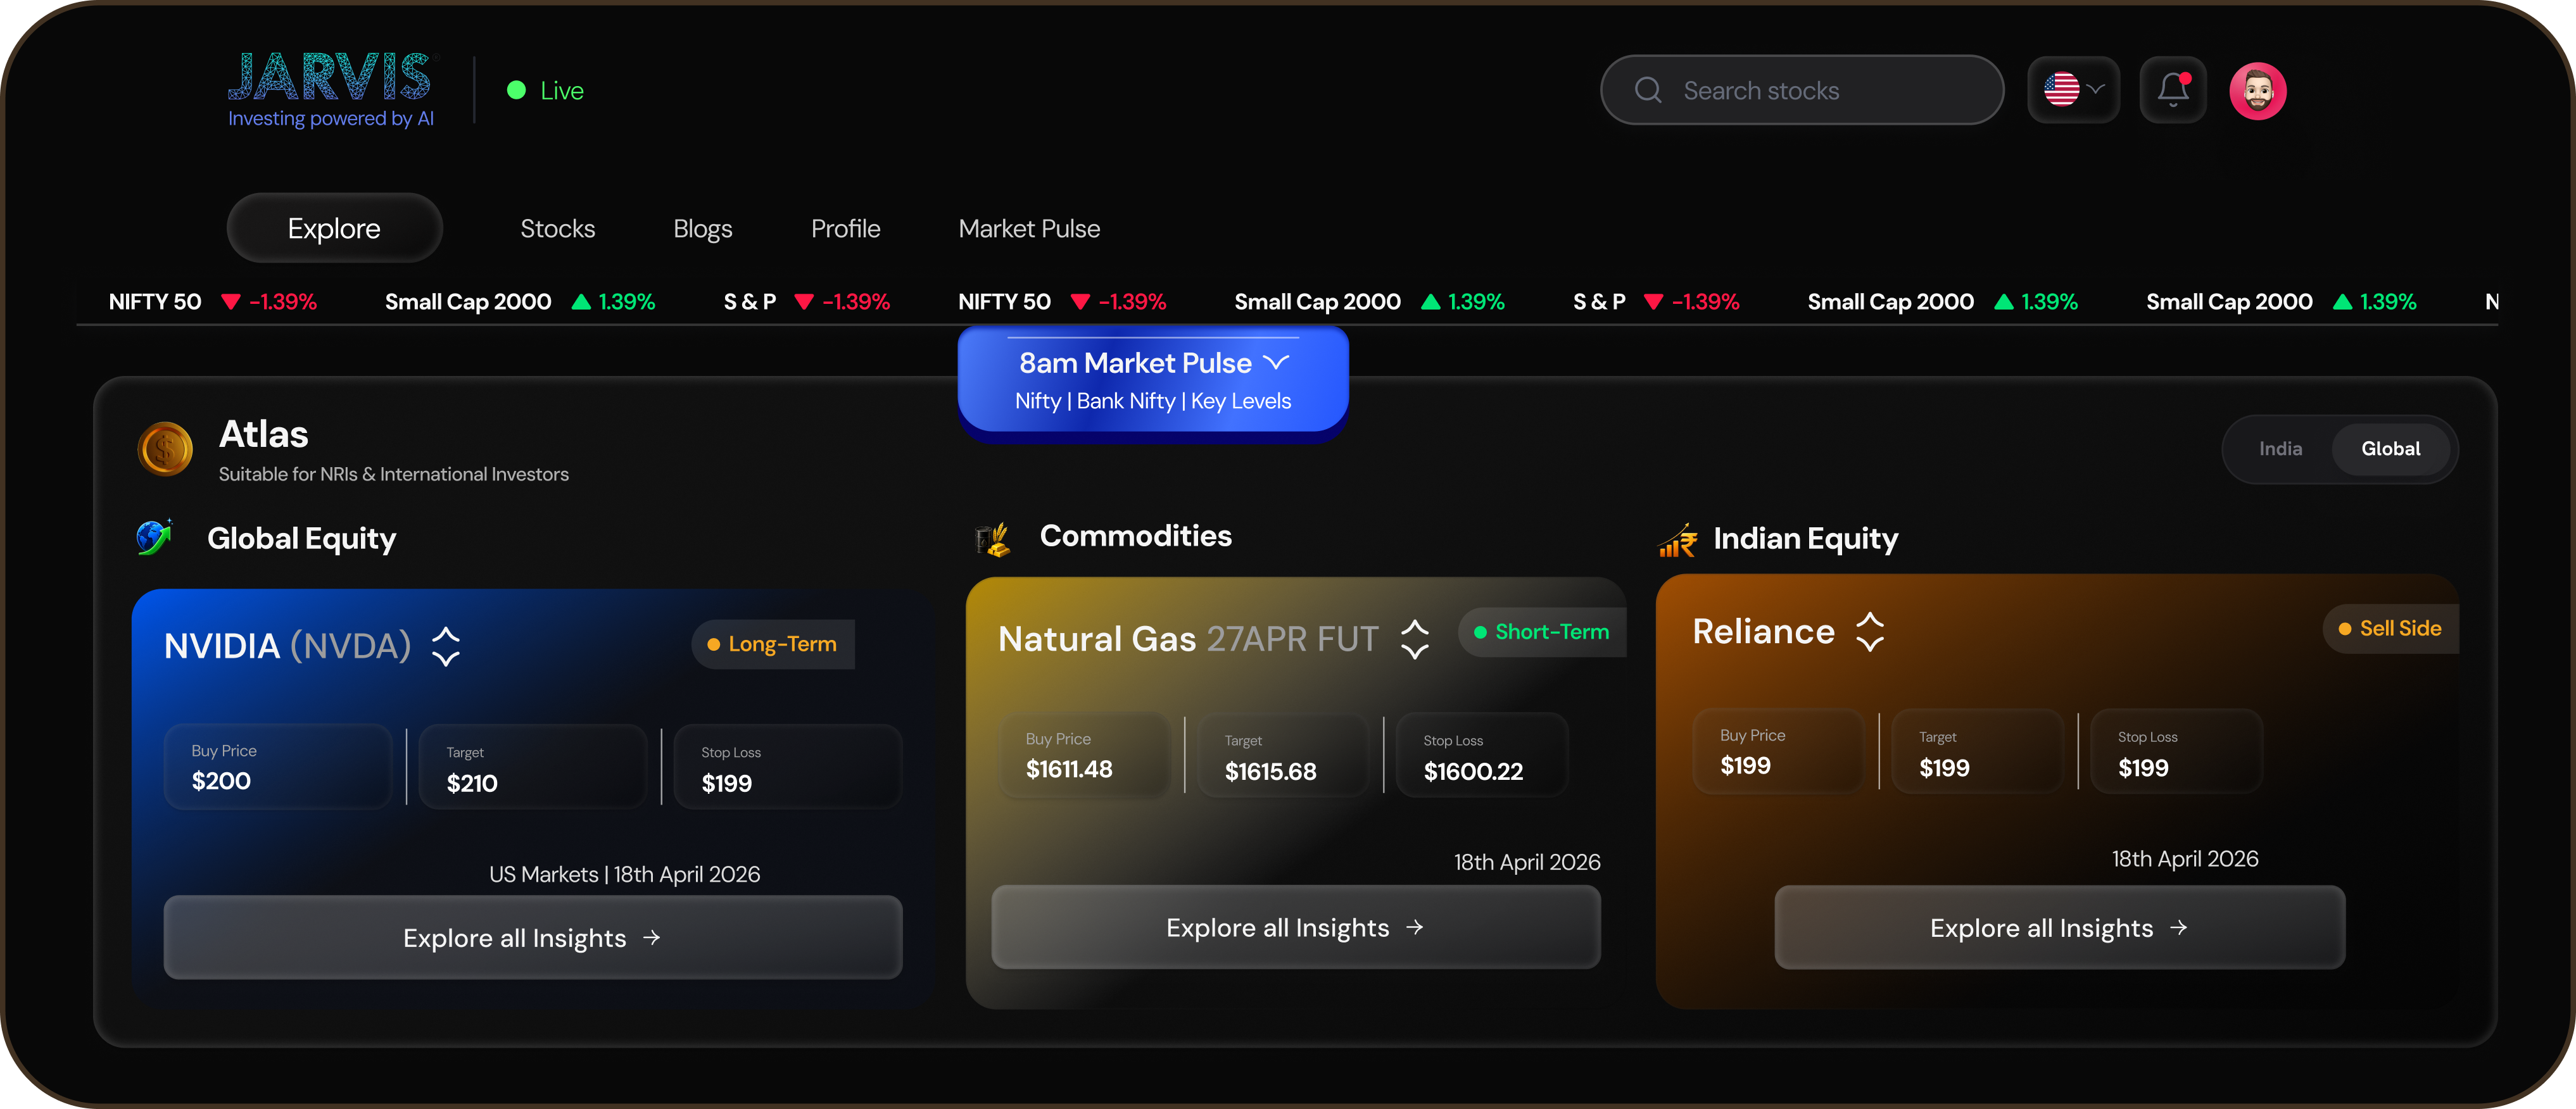Switch Atlas view to Global
Screen dimensions: 2576x1109
click(x=2390, y=449)
